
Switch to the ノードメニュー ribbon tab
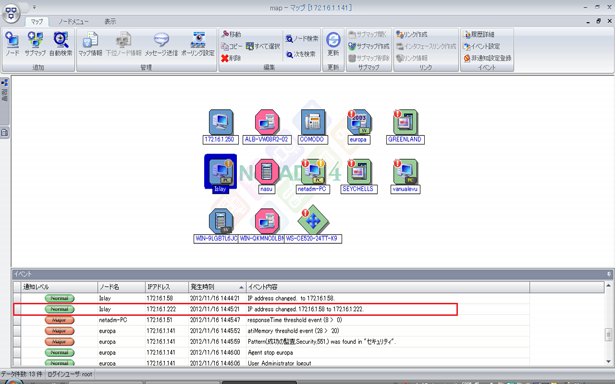73,22
